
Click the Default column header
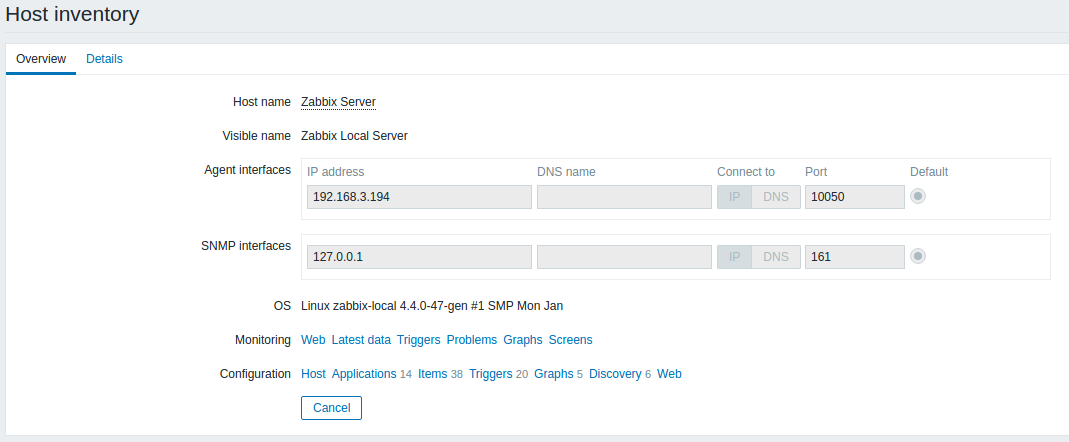(x=929, y=172)
